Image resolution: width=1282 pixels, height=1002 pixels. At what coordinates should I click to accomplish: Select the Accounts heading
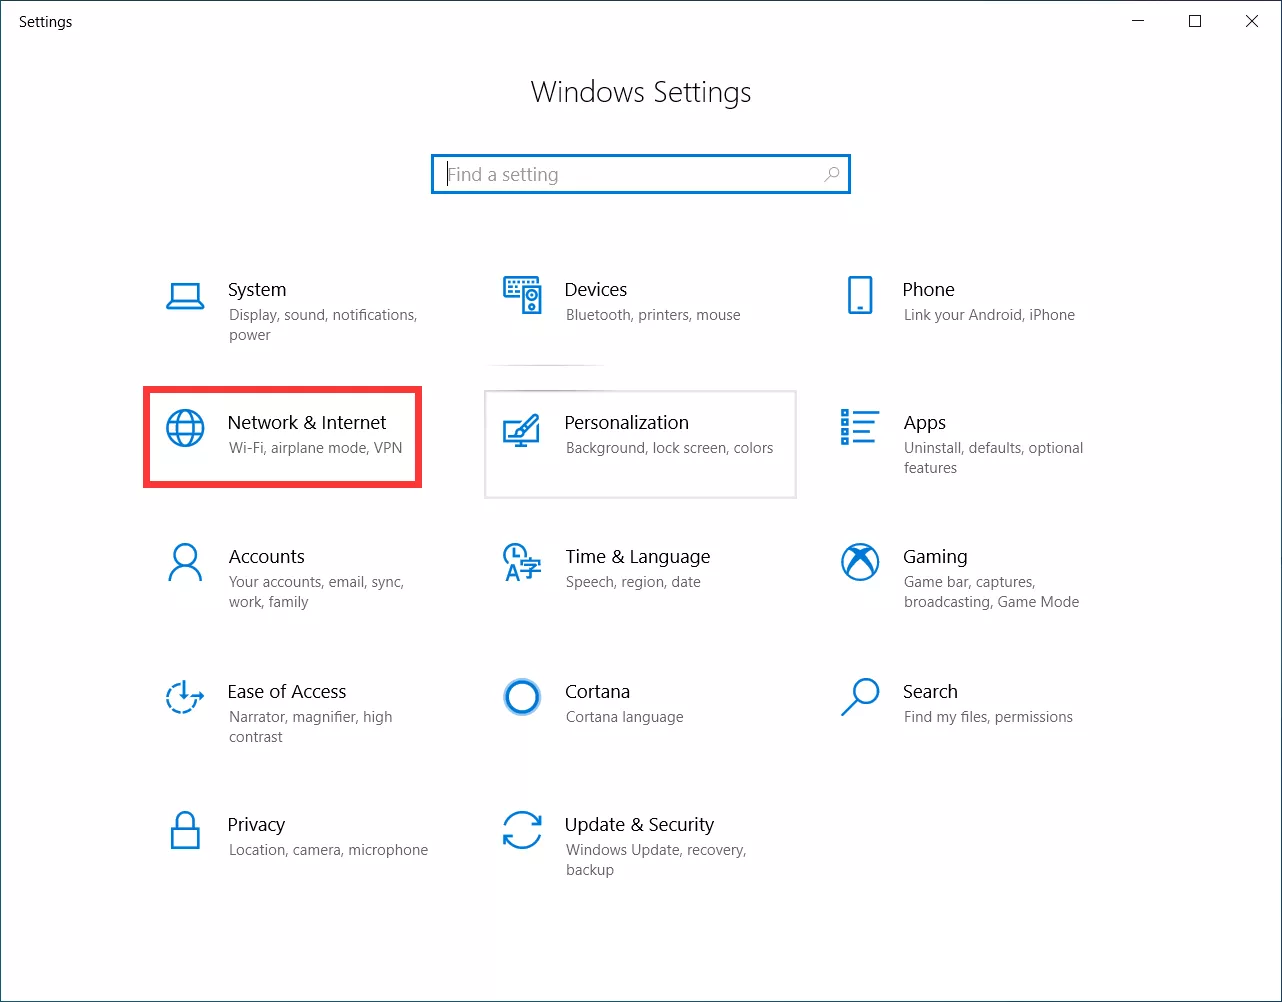266,556
